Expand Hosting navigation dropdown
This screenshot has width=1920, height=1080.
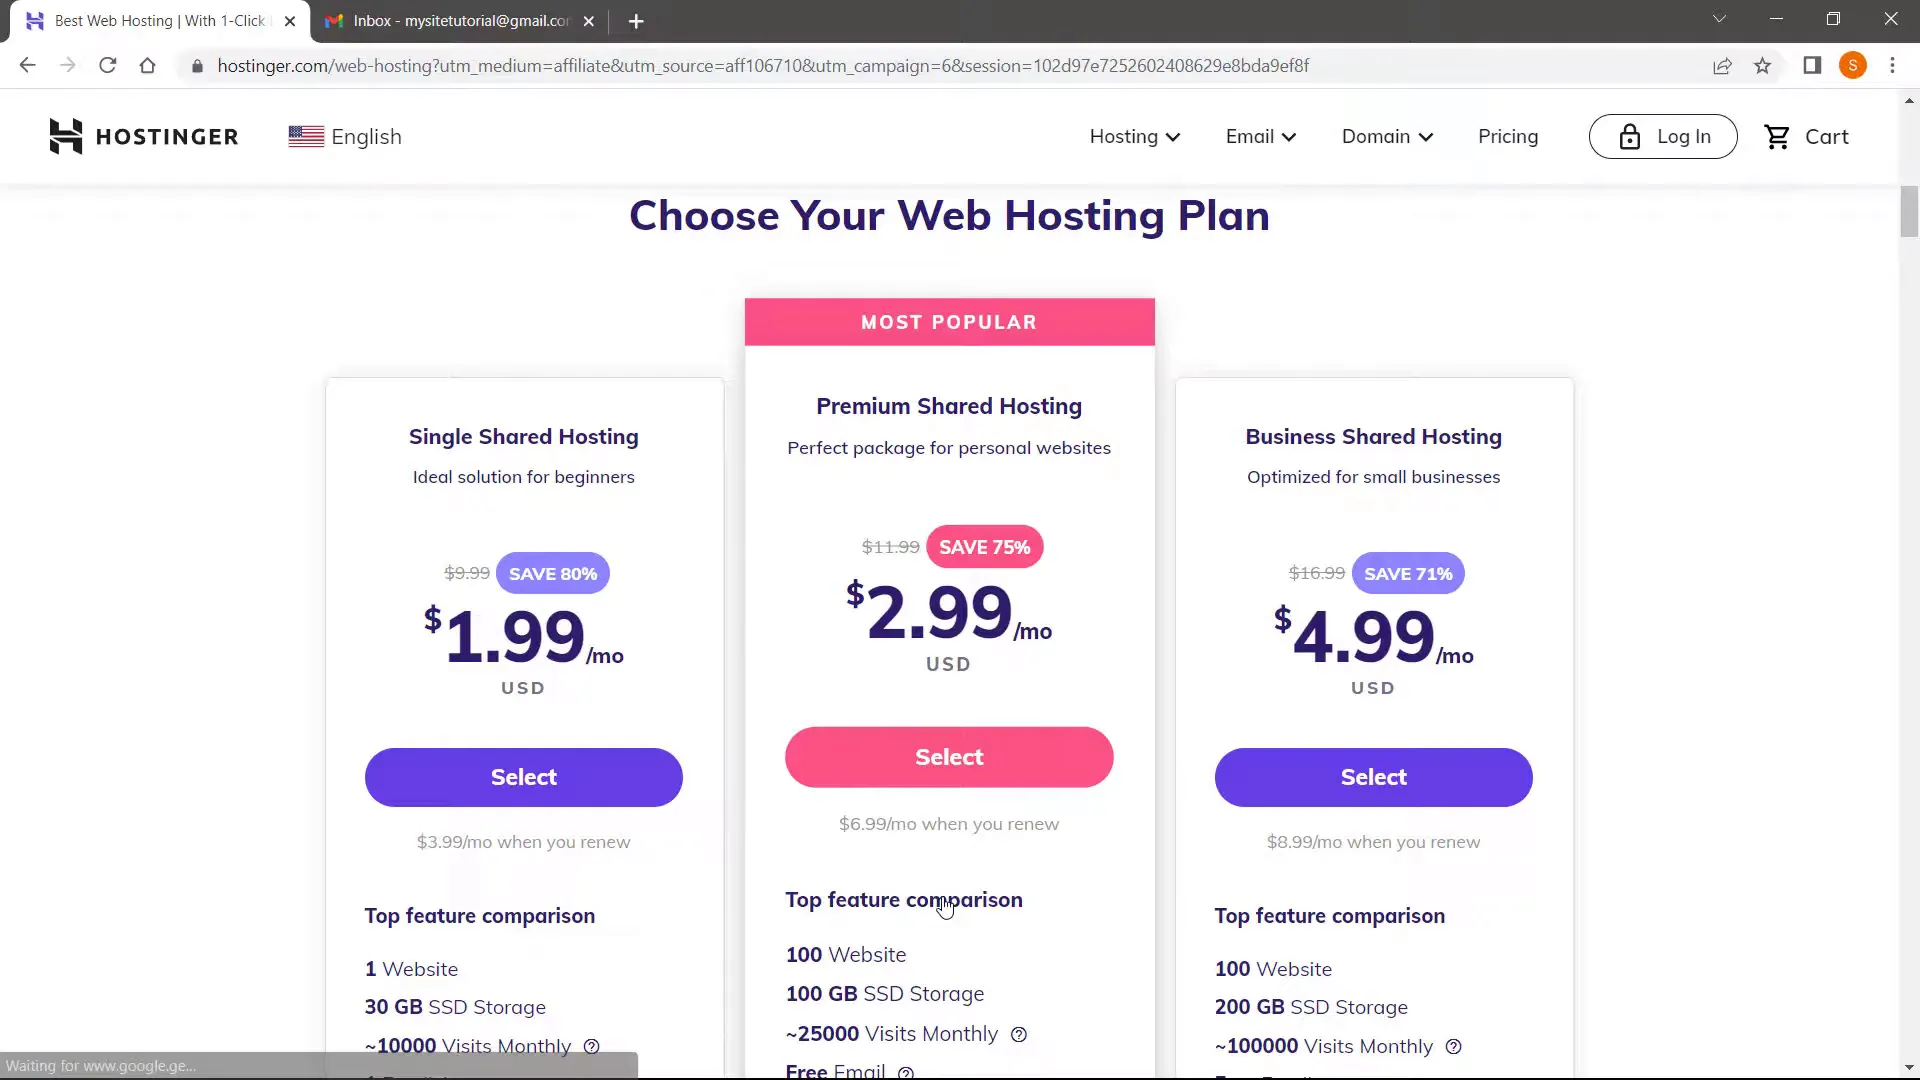pos(1135,136)
